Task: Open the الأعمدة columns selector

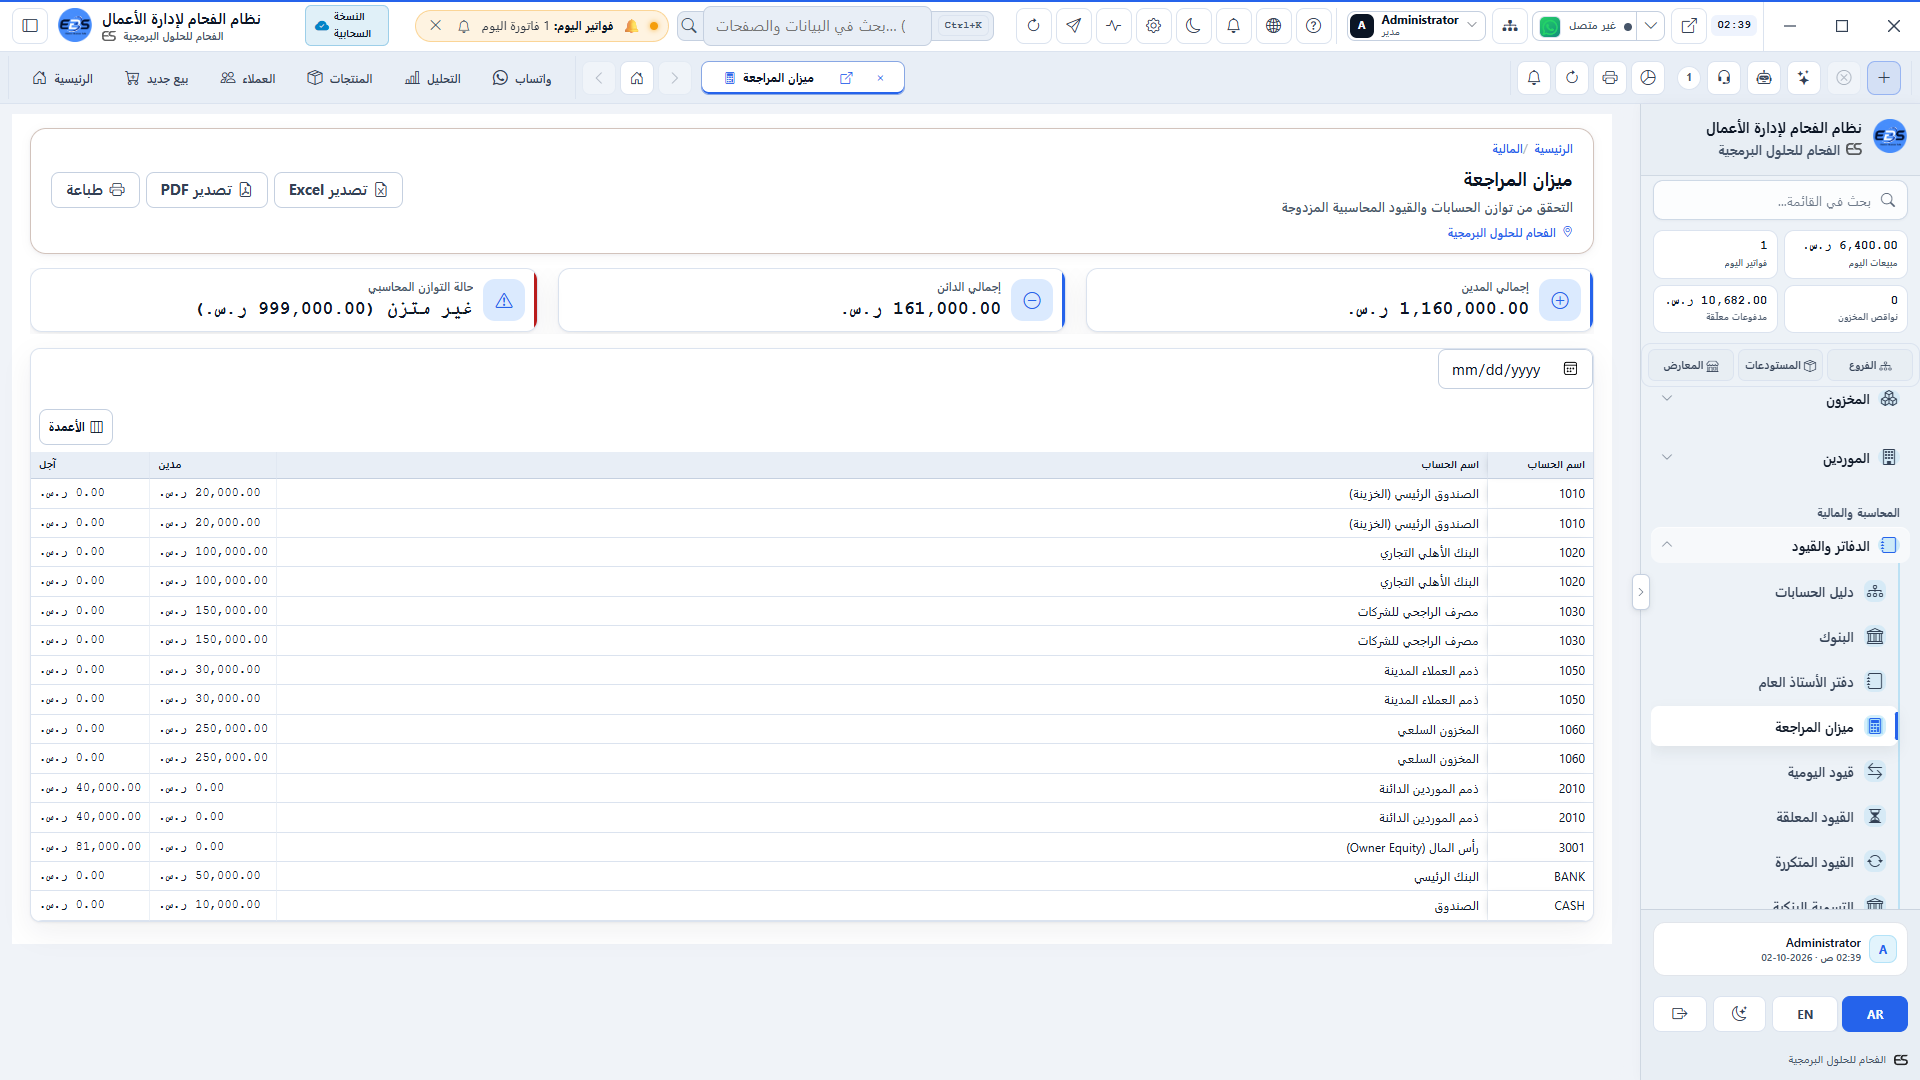Action: [76, 427]
